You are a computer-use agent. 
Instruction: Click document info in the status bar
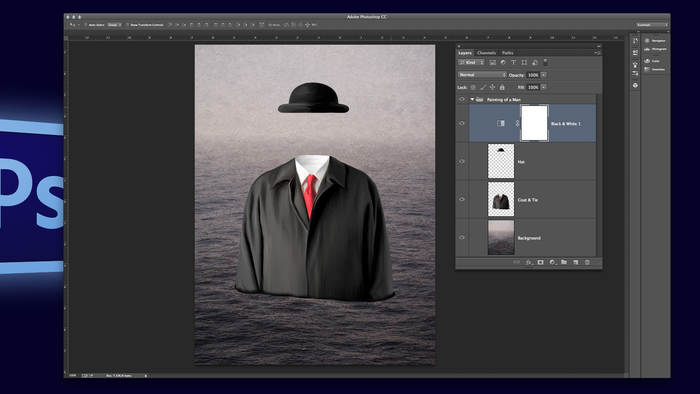point(119,376)
